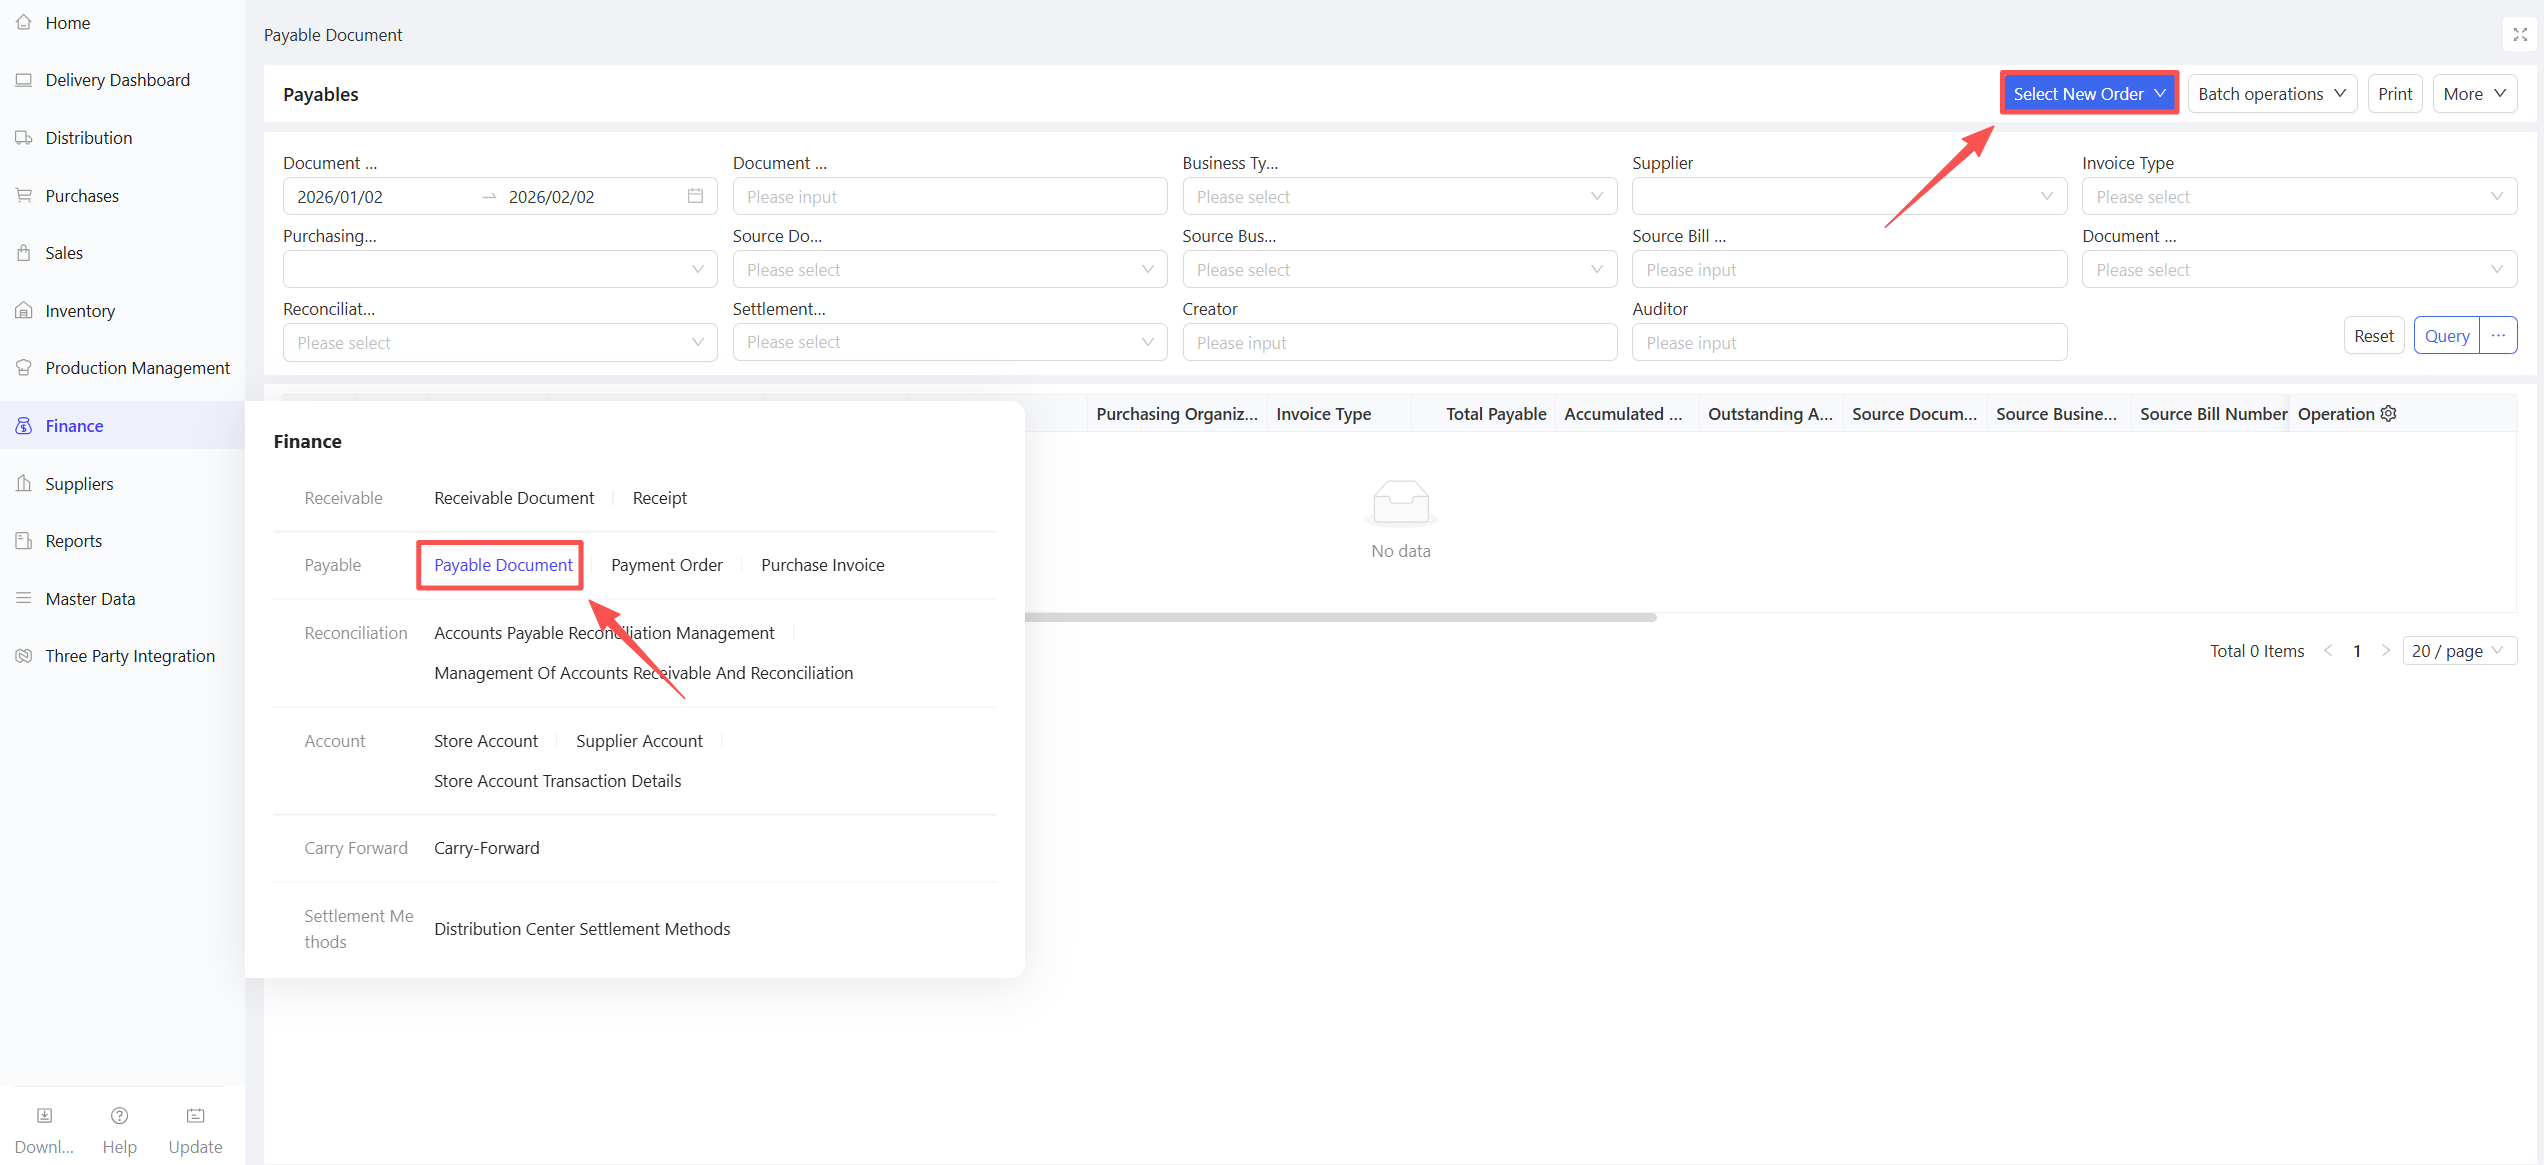The width and height of the screenshot is (2544, 1165).
Task: Select Purchase Invoice in Finance menu
Action: pyautogui.click(x=822, y=565)
